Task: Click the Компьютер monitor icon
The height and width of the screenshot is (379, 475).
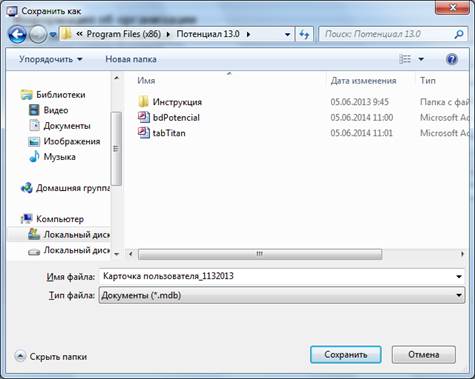Action: pyautogui.click(x=27, y=219)
